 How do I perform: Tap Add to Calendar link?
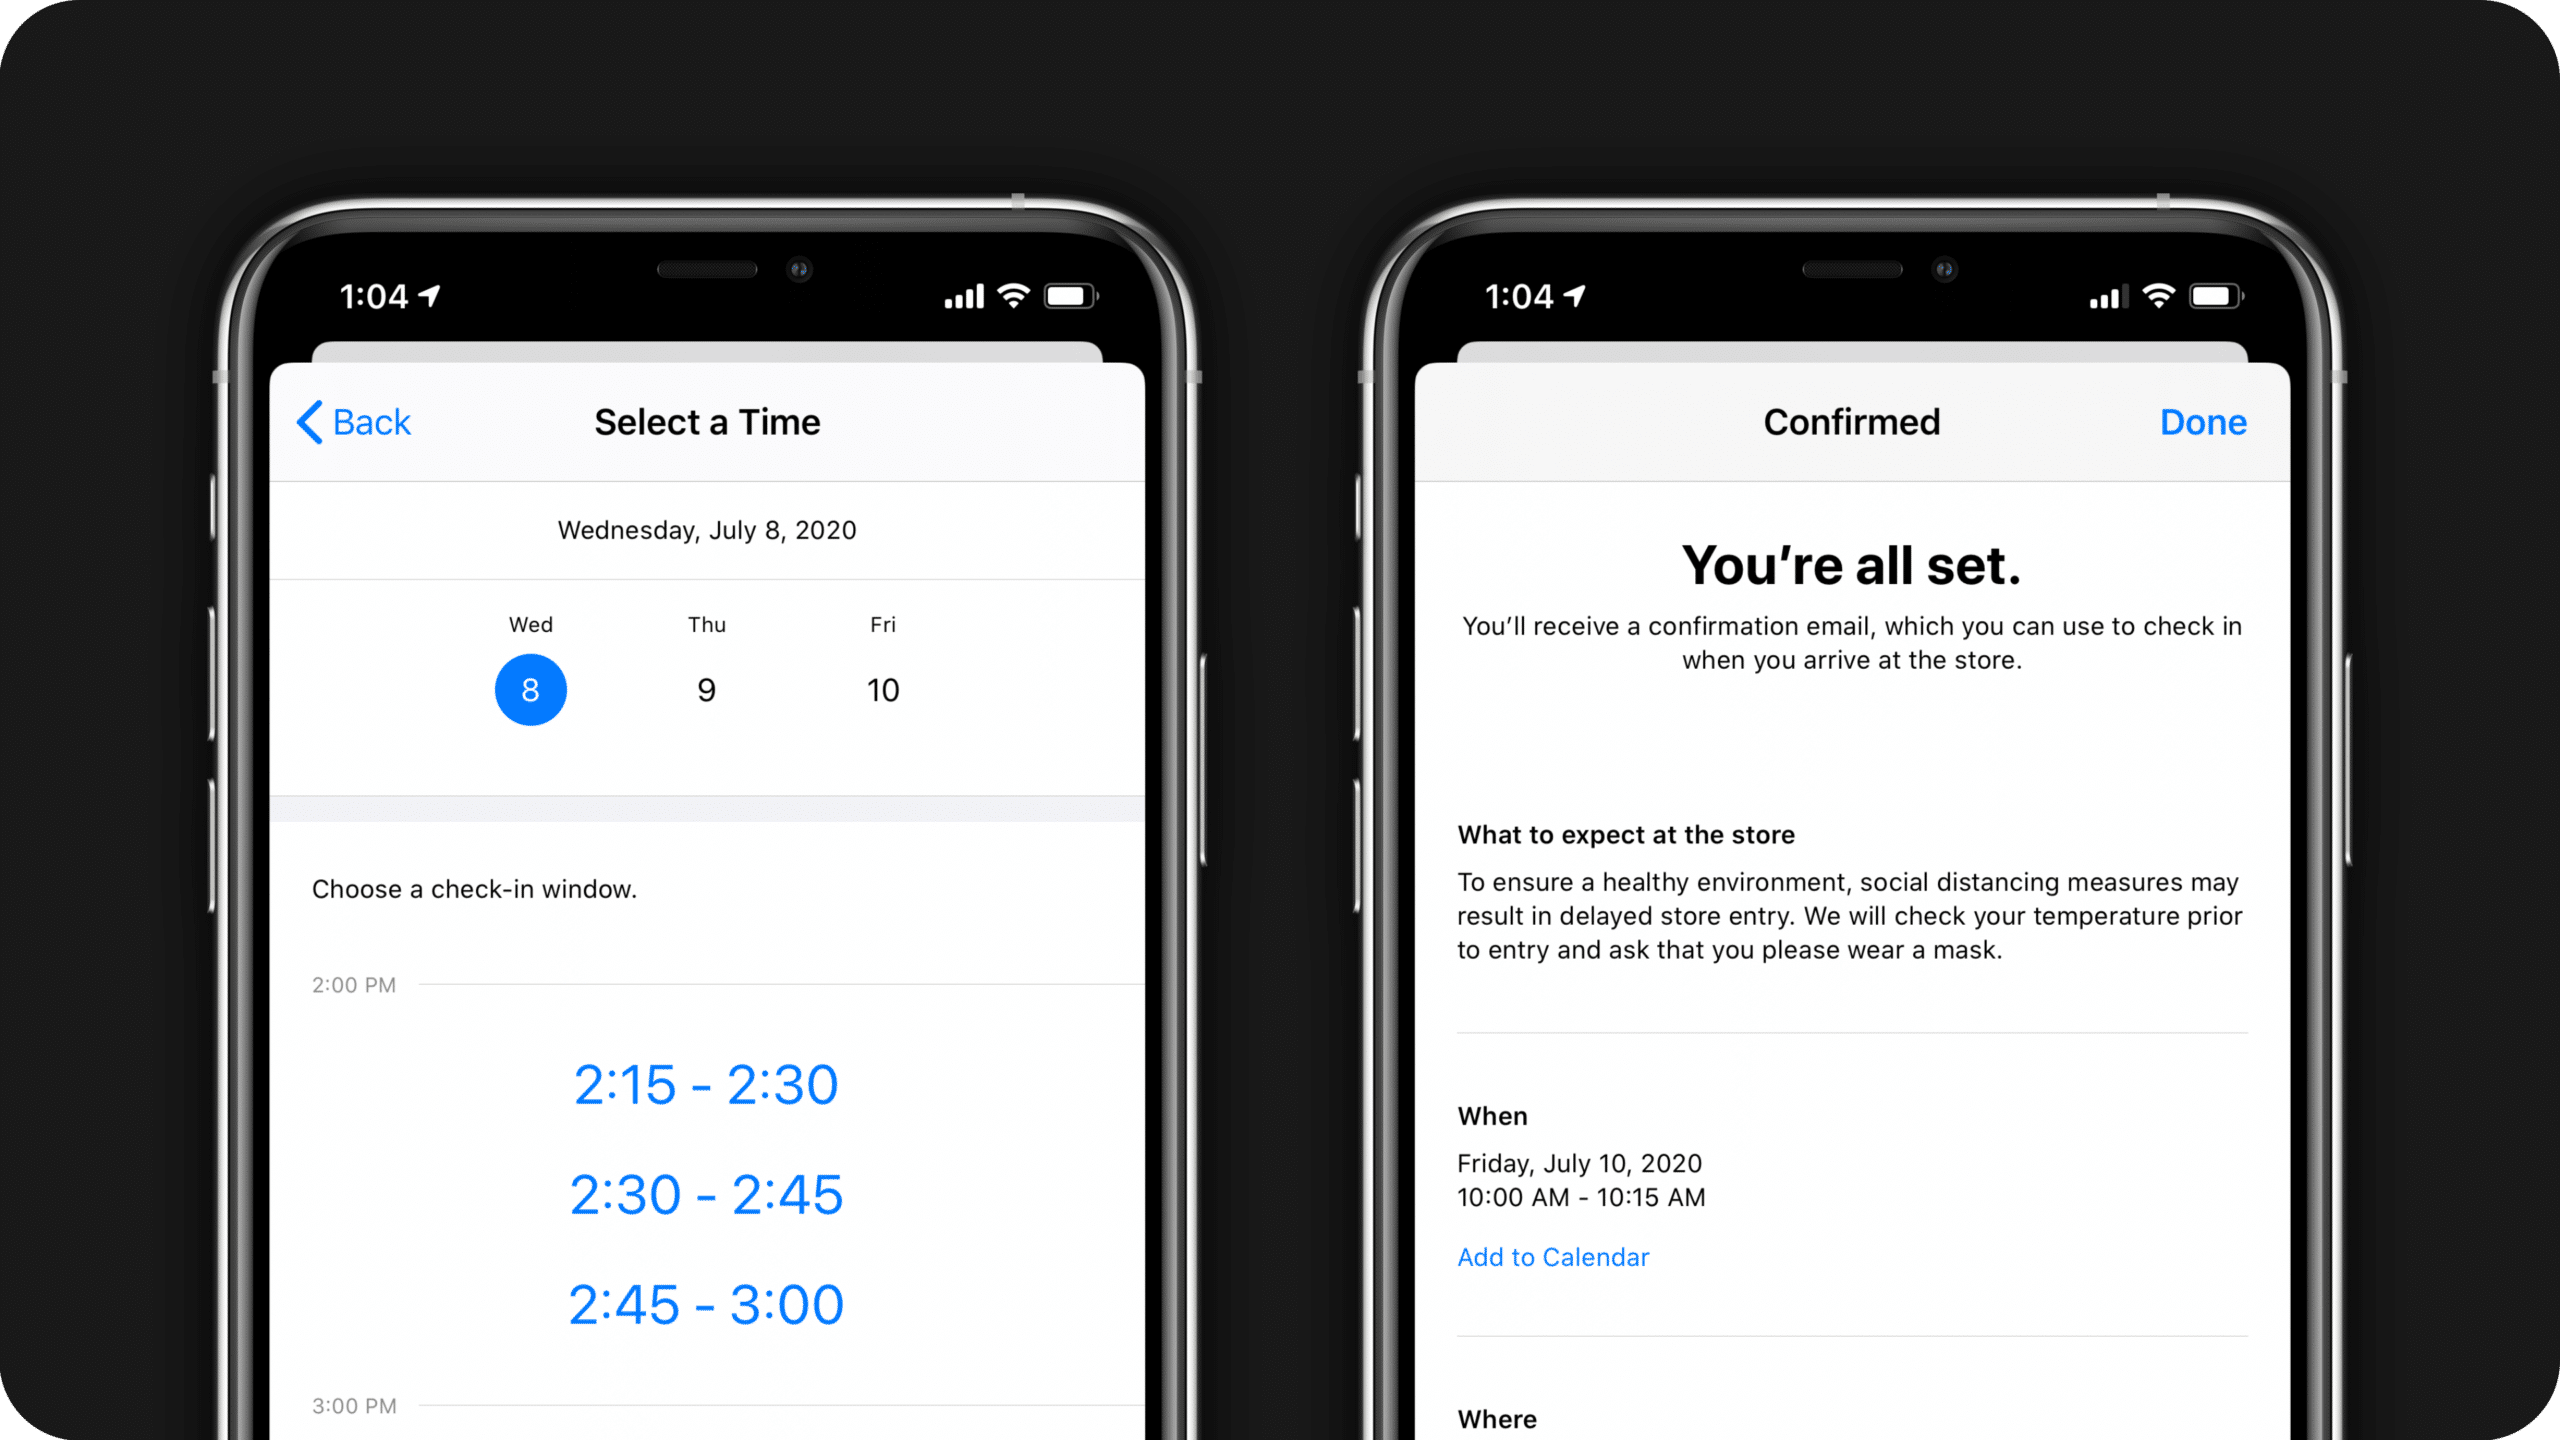click(x=1556, y=1255)
